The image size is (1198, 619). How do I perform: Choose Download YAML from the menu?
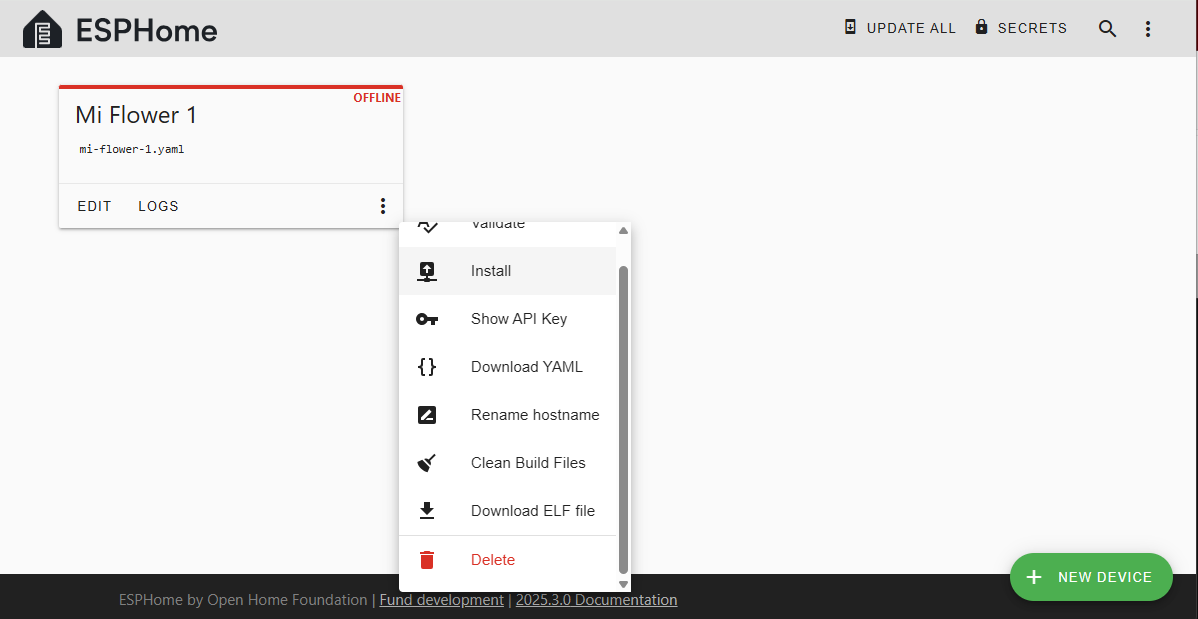pyautogui.click(x=507, y=367)
